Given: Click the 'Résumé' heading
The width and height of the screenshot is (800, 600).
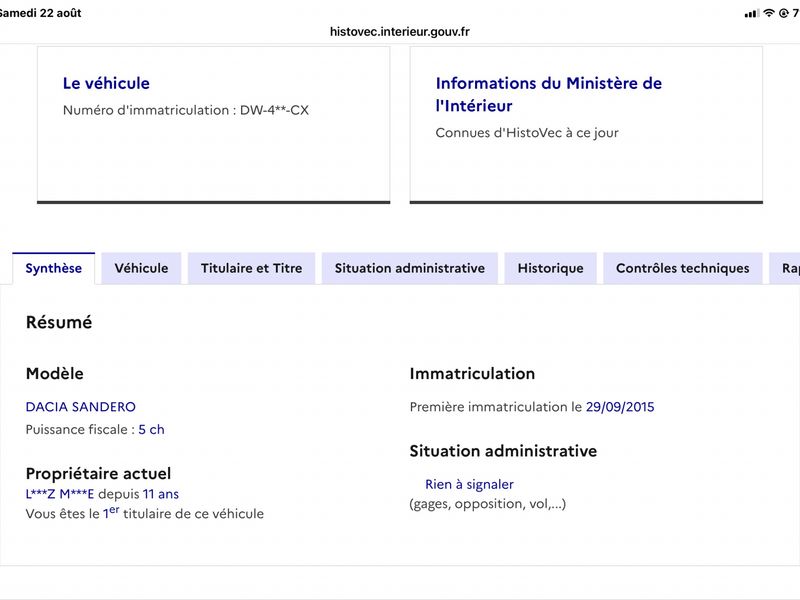Looking at the screenshot, I should click(x=59, y=322).
